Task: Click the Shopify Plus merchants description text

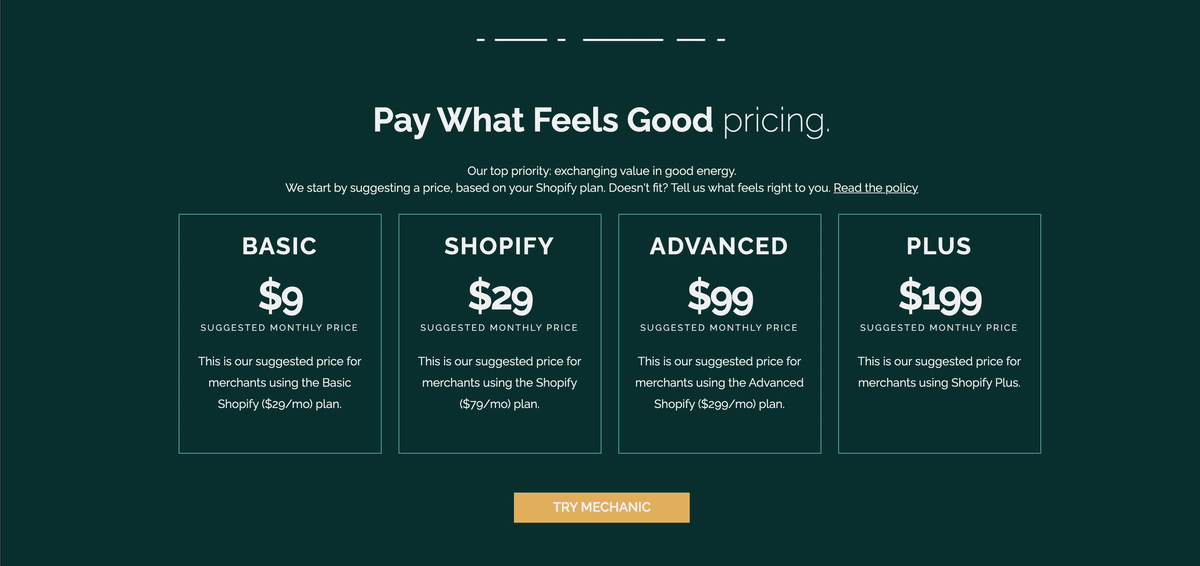Action: (939, 372)
